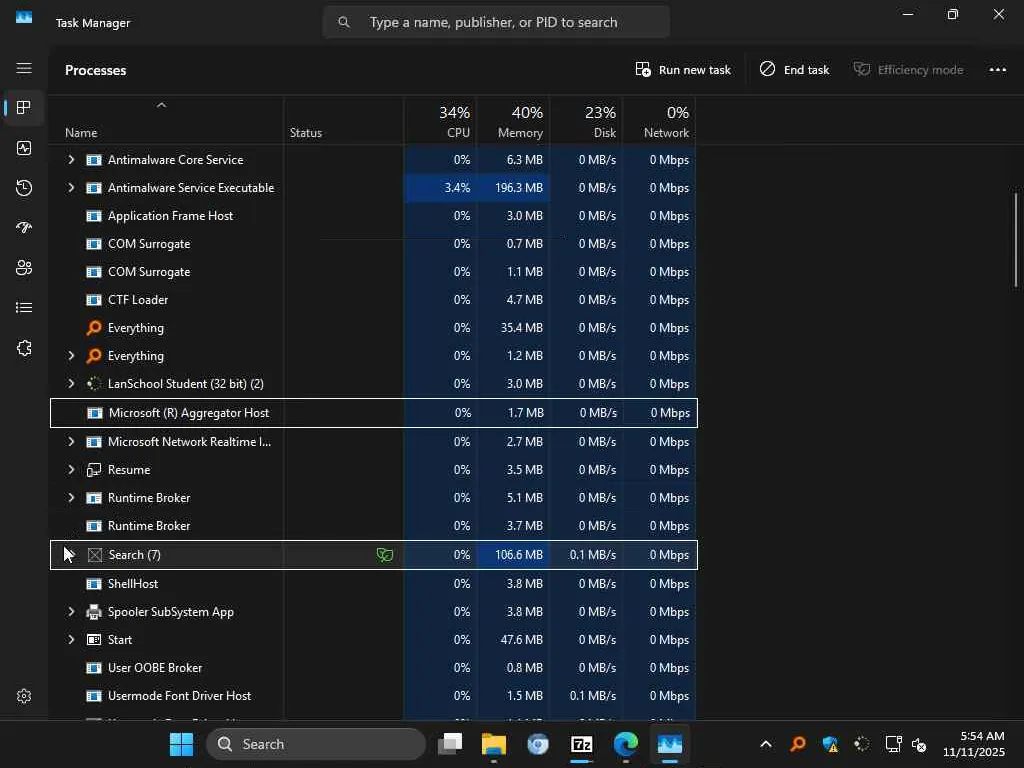Screen dimensions: 1024x768
Task: Open the hamburger navigation menu
Action: pyautogui.click(x=24, y=68)
